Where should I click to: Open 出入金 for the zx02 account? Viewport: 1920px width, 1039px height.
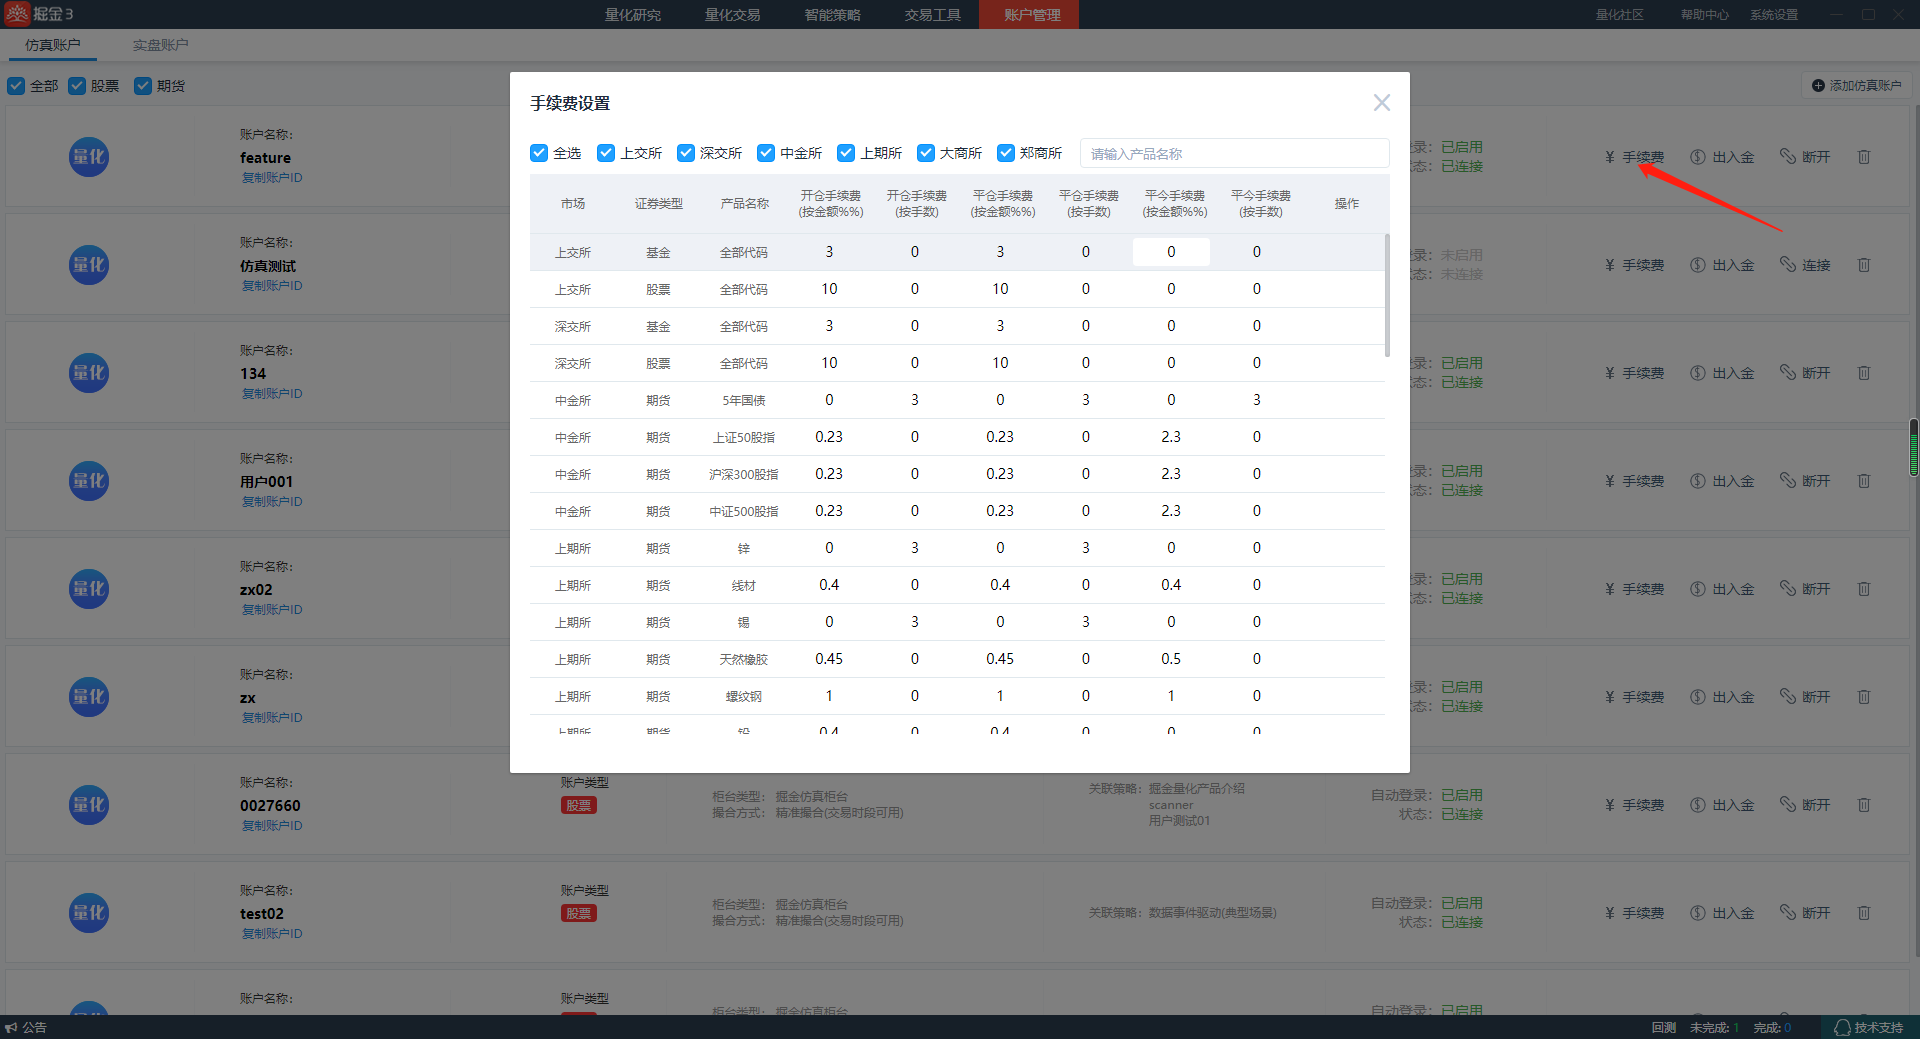tap(1722, 589)
